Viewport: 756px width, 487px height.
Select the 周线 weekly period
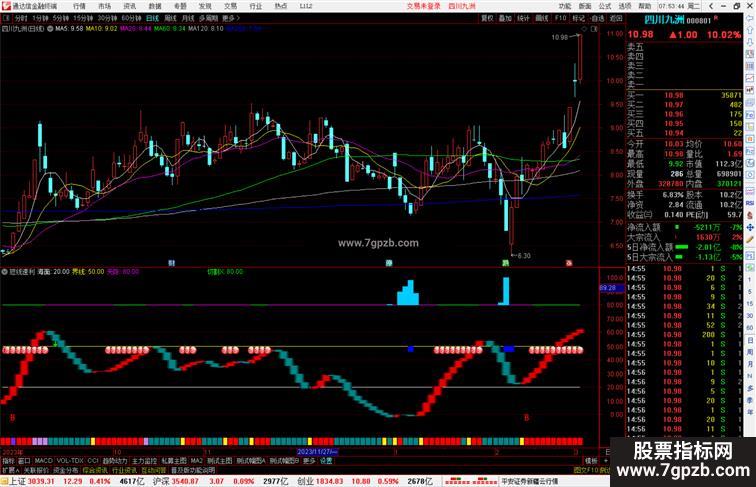pyautogui.click(x=170, y=18)
